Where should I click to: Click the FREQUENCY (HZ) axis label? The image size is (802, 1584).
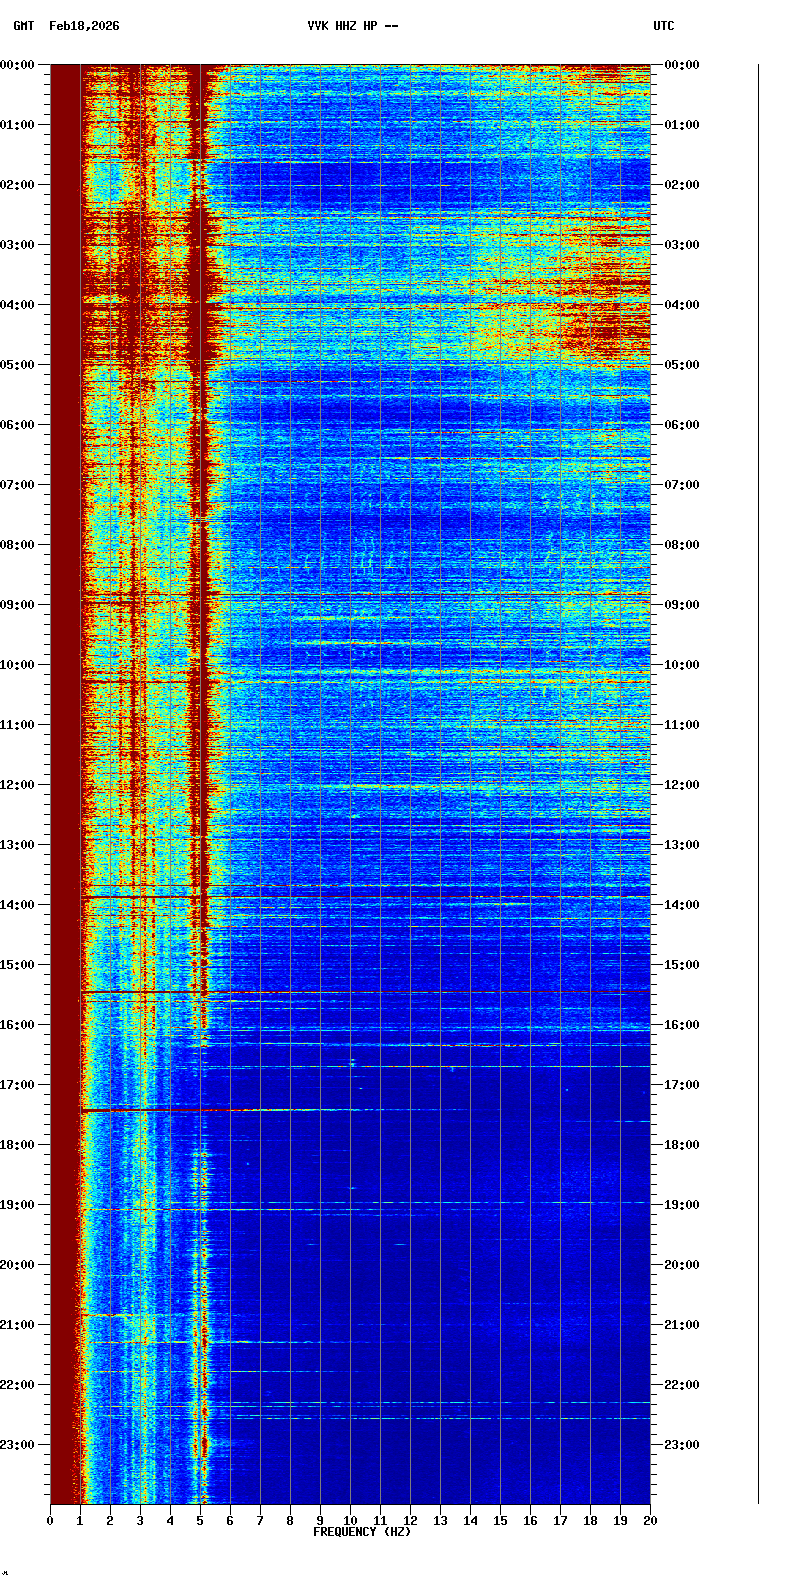[362, 1532]
